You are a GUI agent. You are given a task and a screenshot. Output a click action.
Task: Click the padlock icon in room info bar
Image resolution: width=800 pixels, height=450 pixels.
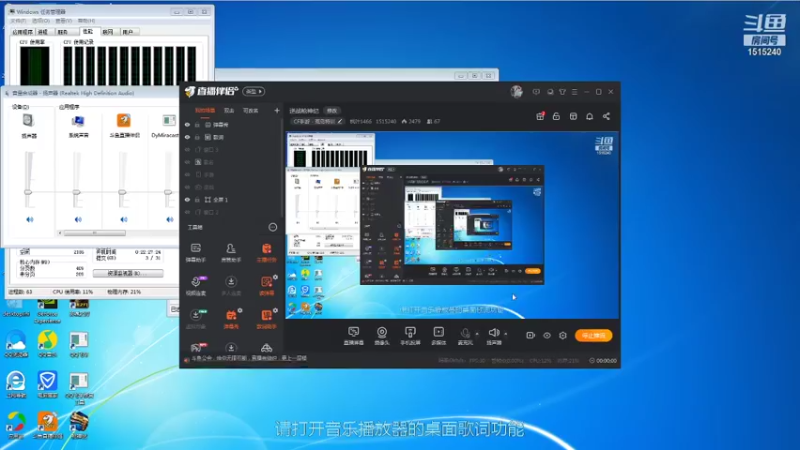coord(556,116)
